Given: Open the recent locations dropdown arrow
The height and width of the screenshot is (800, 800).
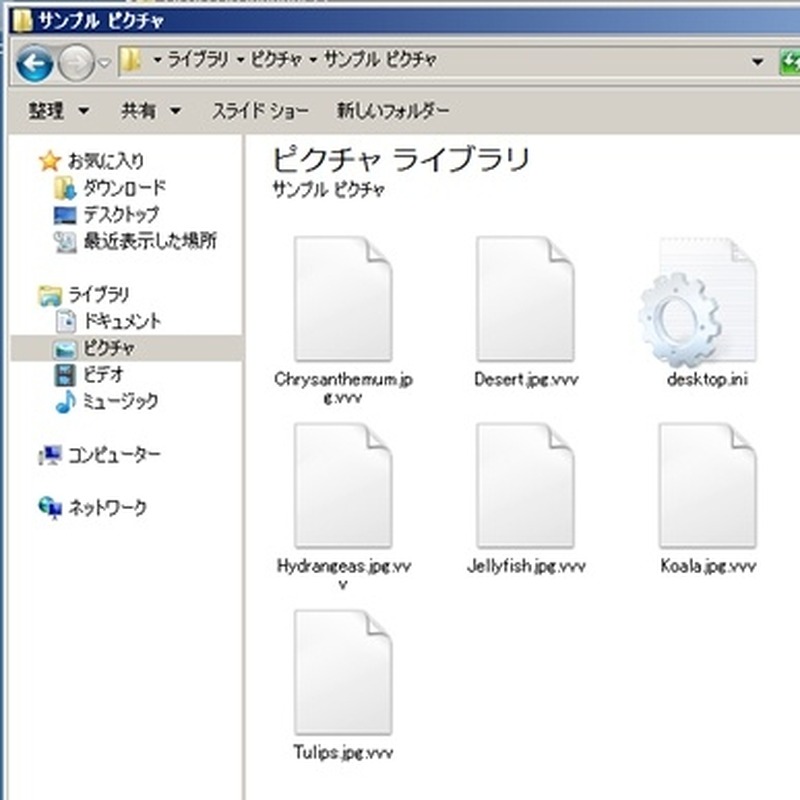Looking at the screenshot, I should [x=105, y=64].
